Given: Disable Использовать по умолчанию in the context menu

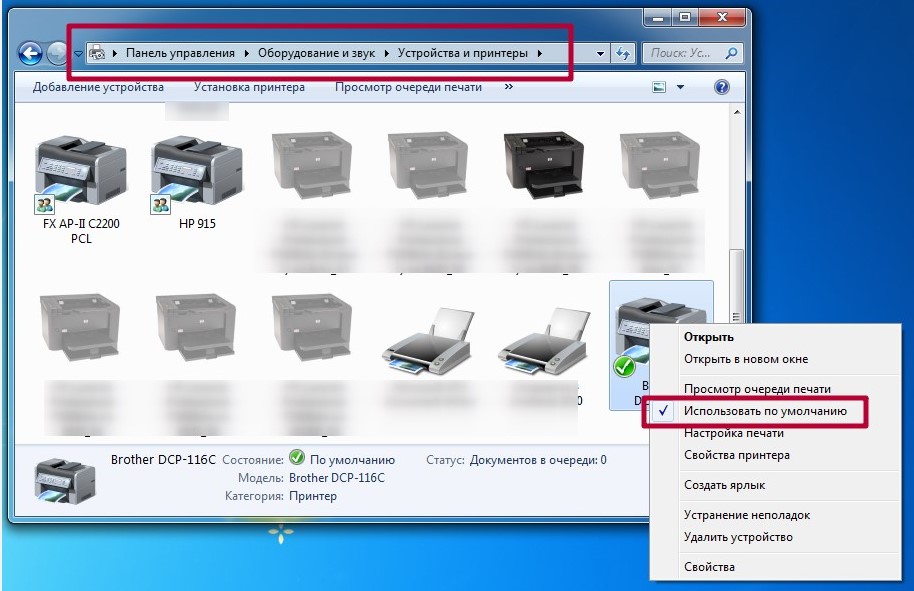Looking at the screenshot, I should 765,411.
